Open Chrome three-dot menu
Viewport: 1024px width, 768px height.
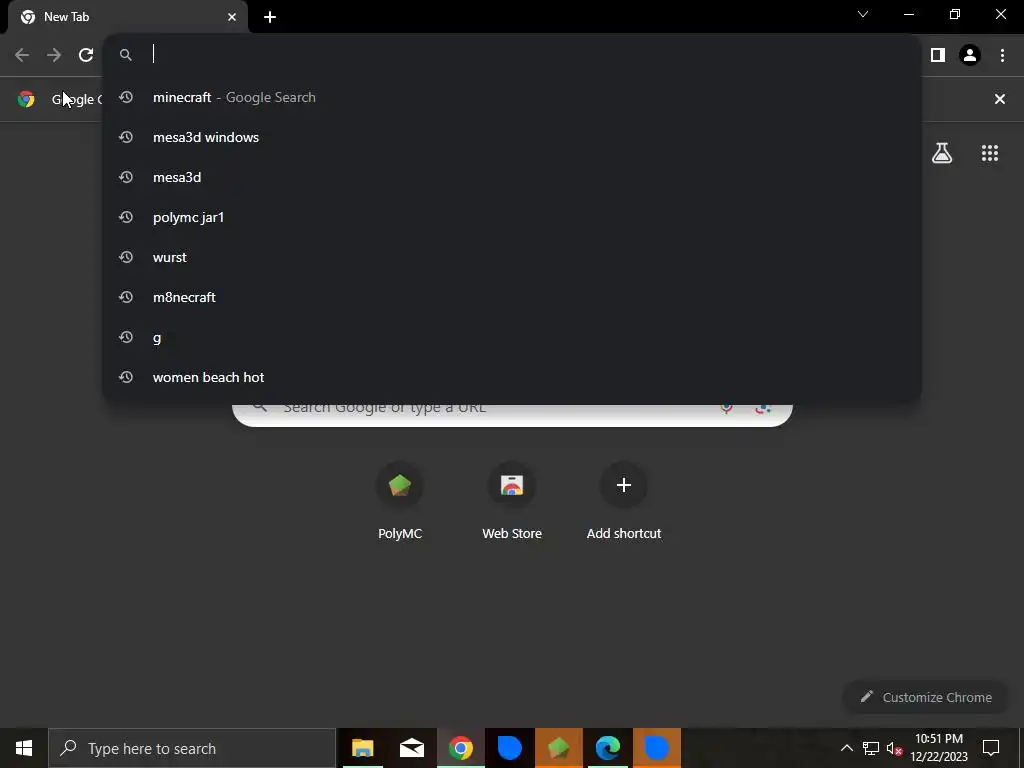point(1002,55)
